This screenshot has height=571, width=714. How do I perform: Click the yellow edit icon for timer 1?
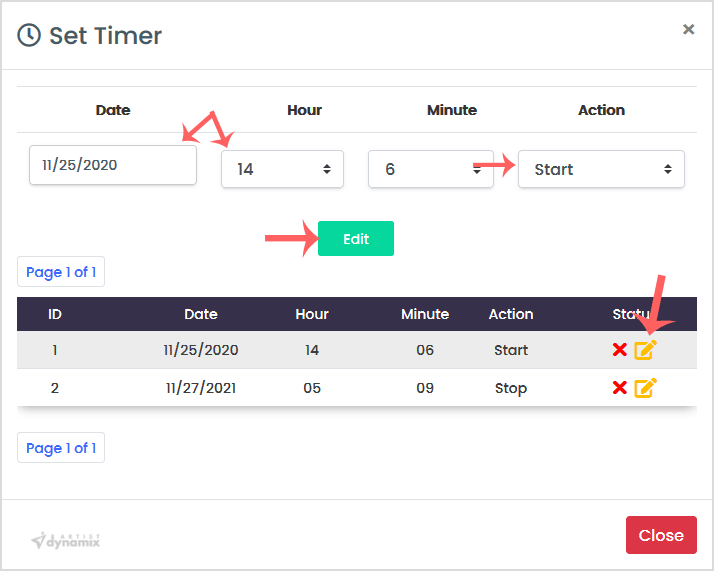(x=645, y=350)
